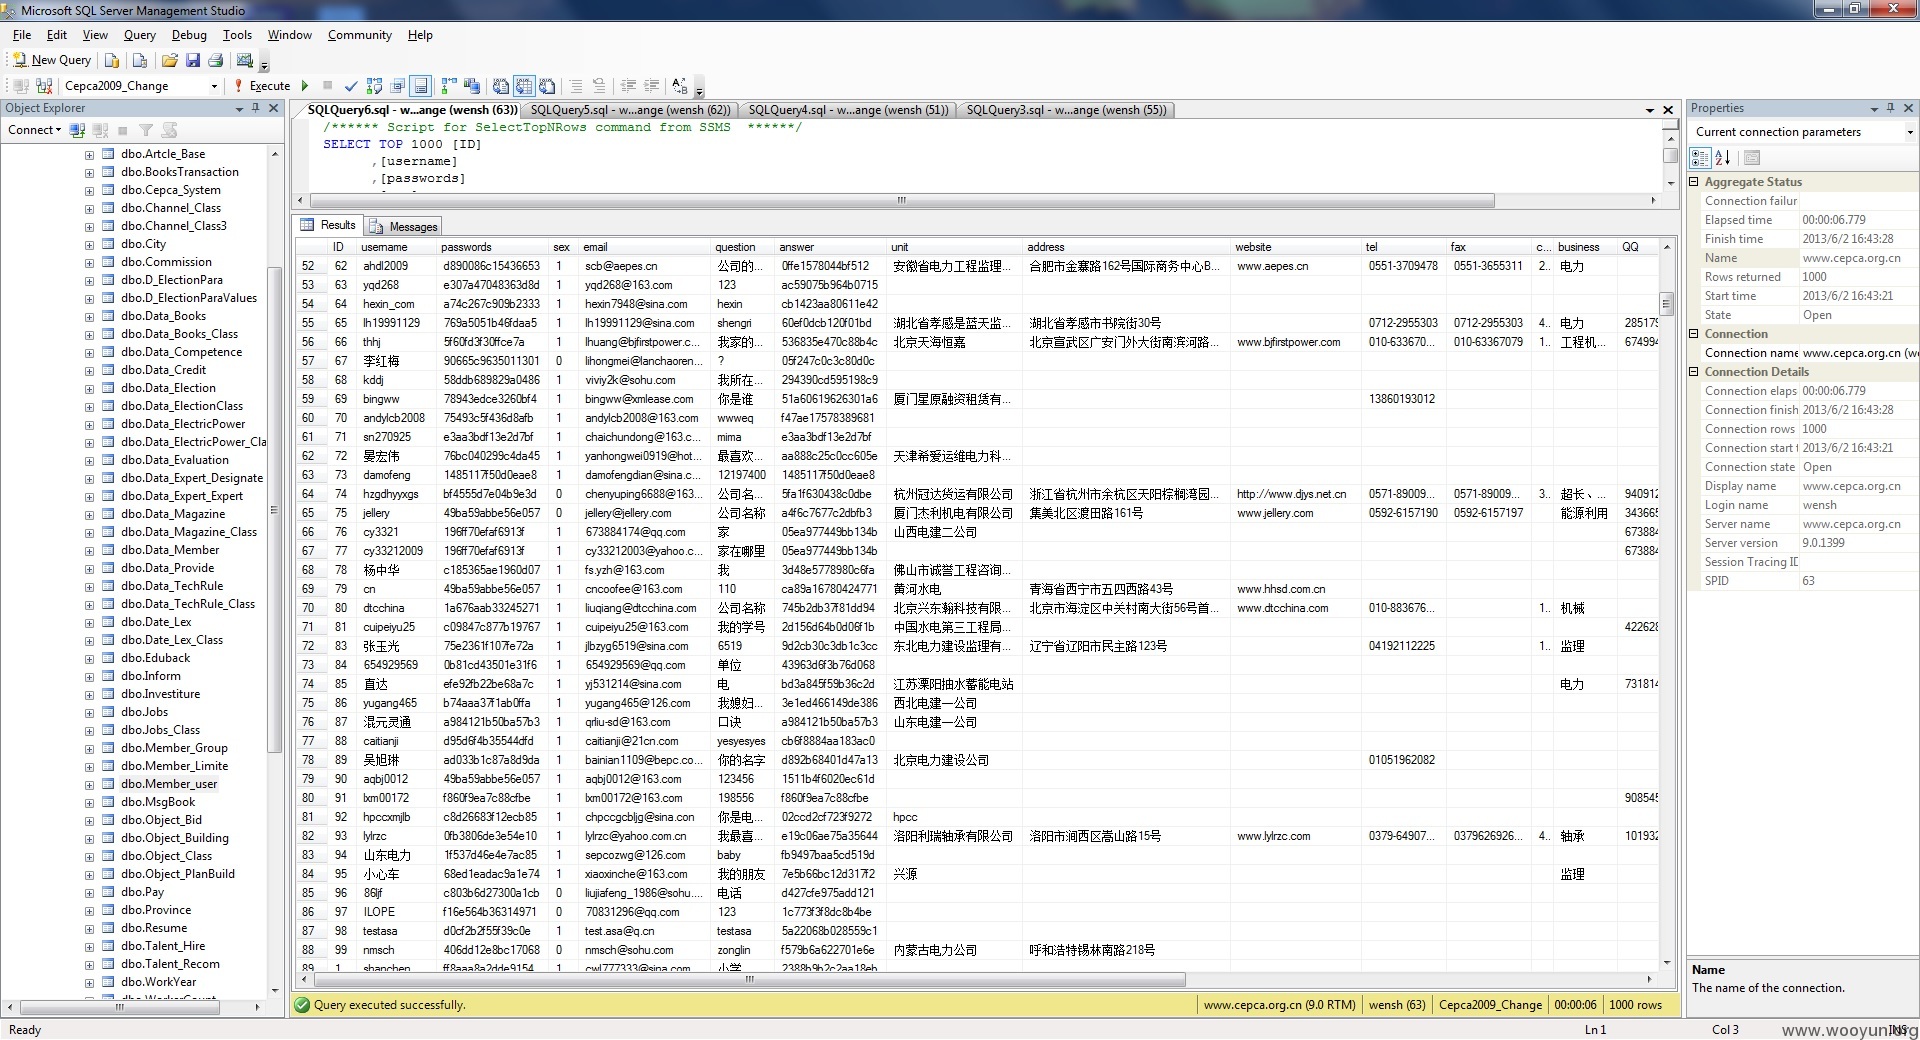Click the Object Explorer vertical scrollbar
1920x1040 pixels.
tap(275, 510)
